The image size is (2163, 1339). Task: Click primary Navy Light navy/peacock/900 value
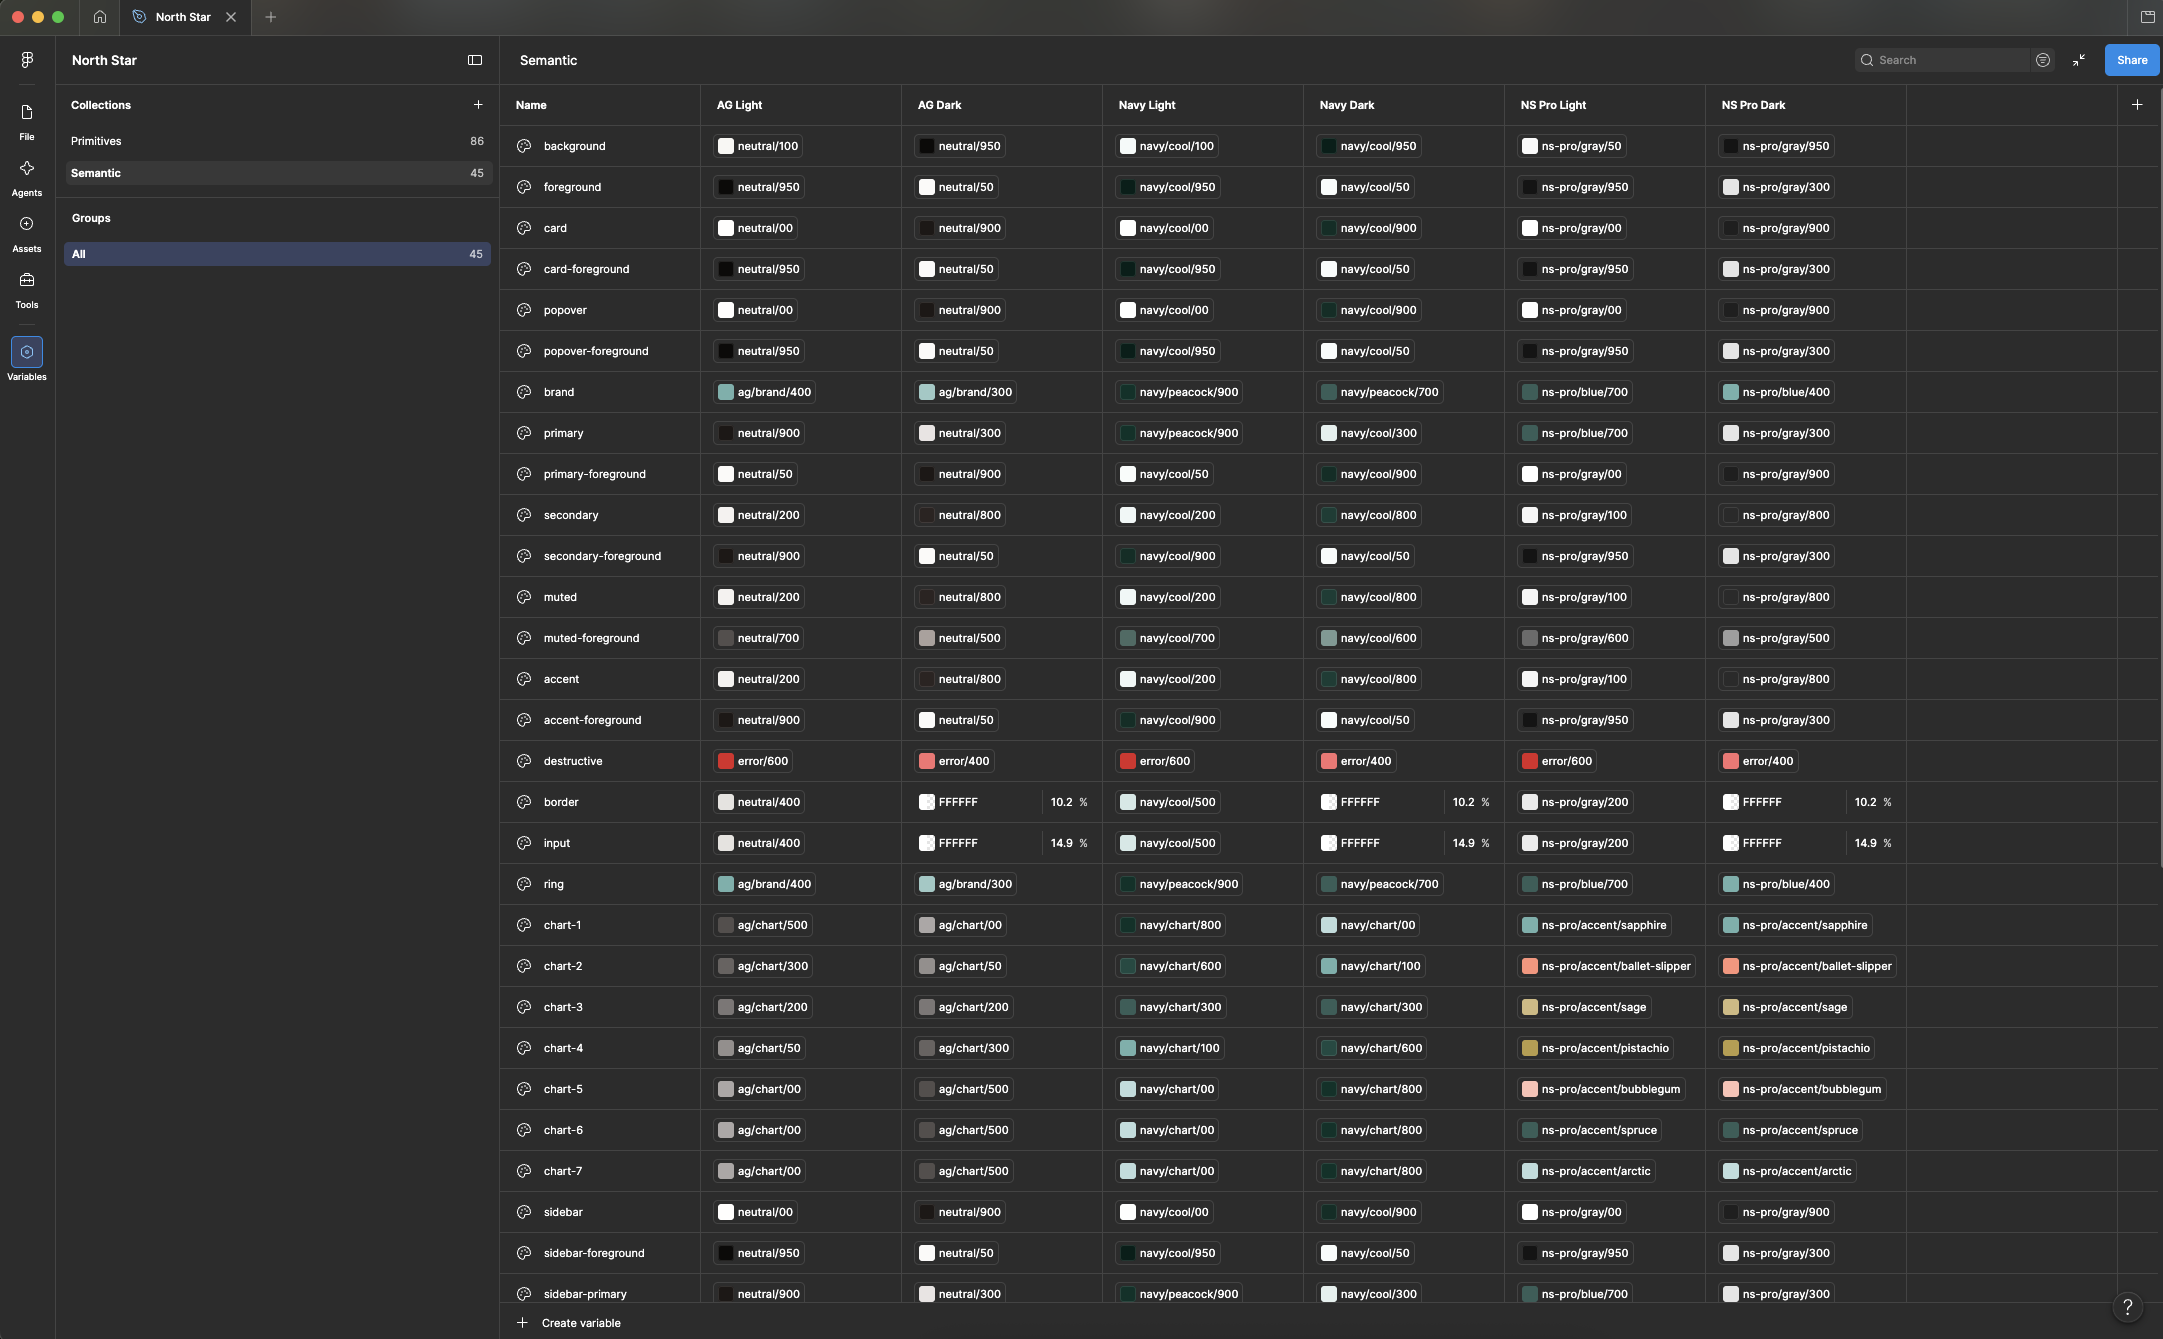(1179, 433)
